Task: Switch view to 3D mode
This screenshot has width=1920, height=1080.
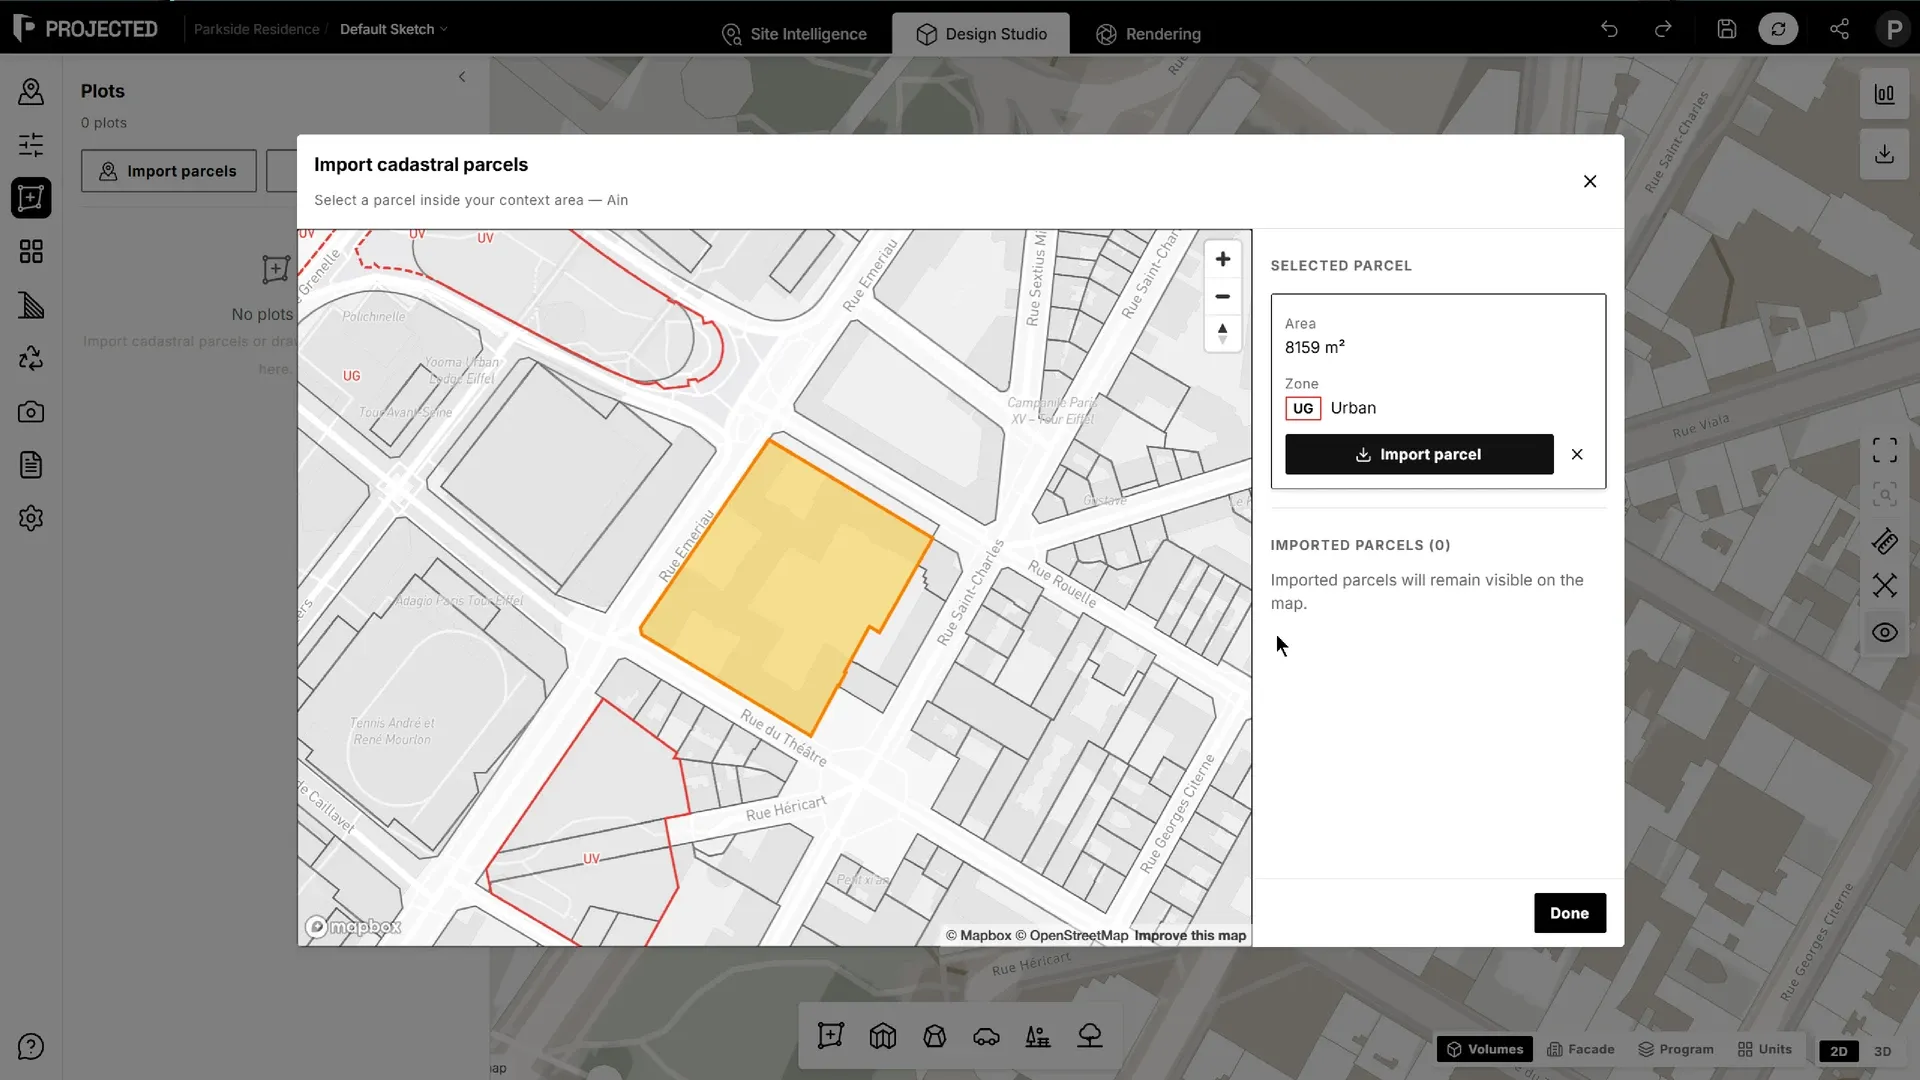Action: tap(1883, 1051)
